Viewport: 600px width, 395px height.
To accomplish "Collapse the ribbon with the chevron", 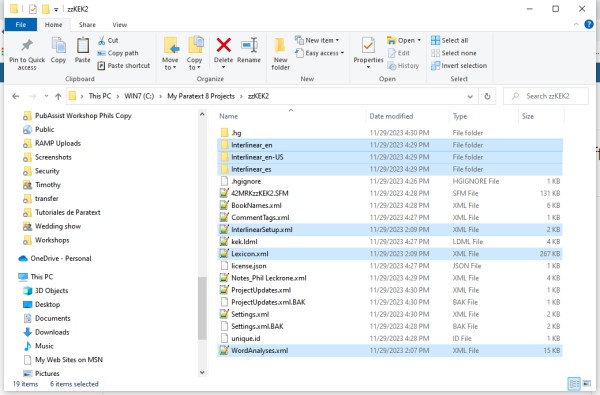I will tap(576, 24).
